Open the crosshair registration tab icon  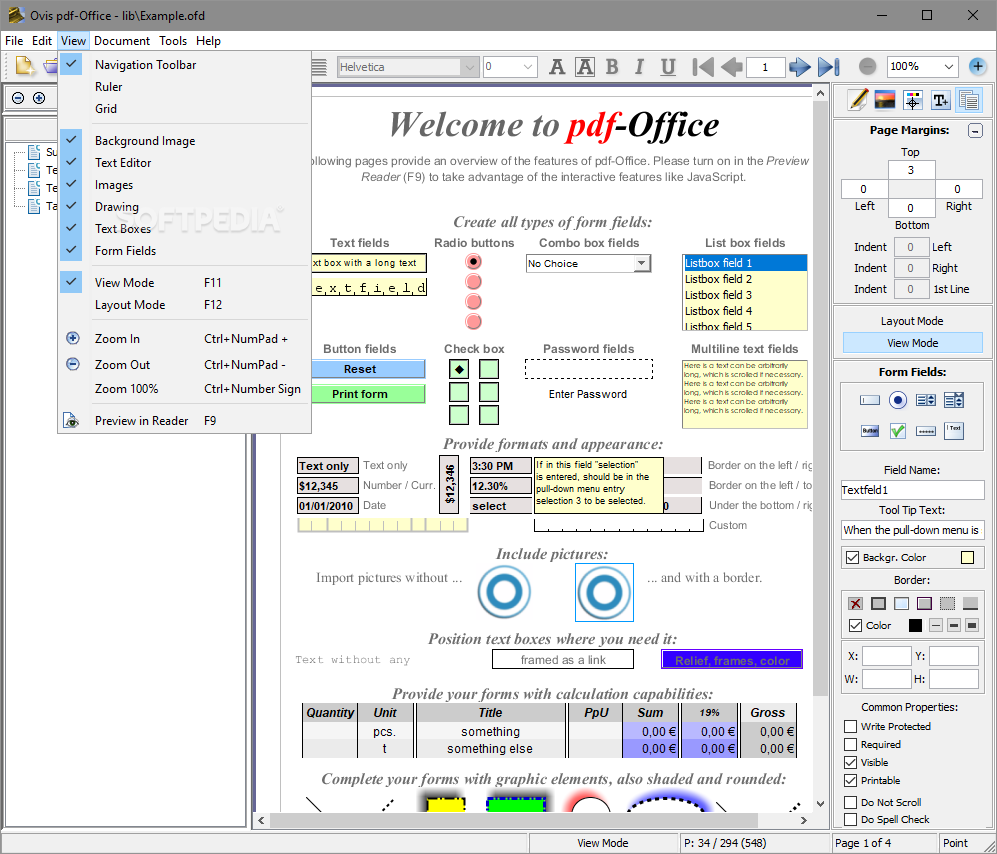pyautogui.click(x=912, y=100)
